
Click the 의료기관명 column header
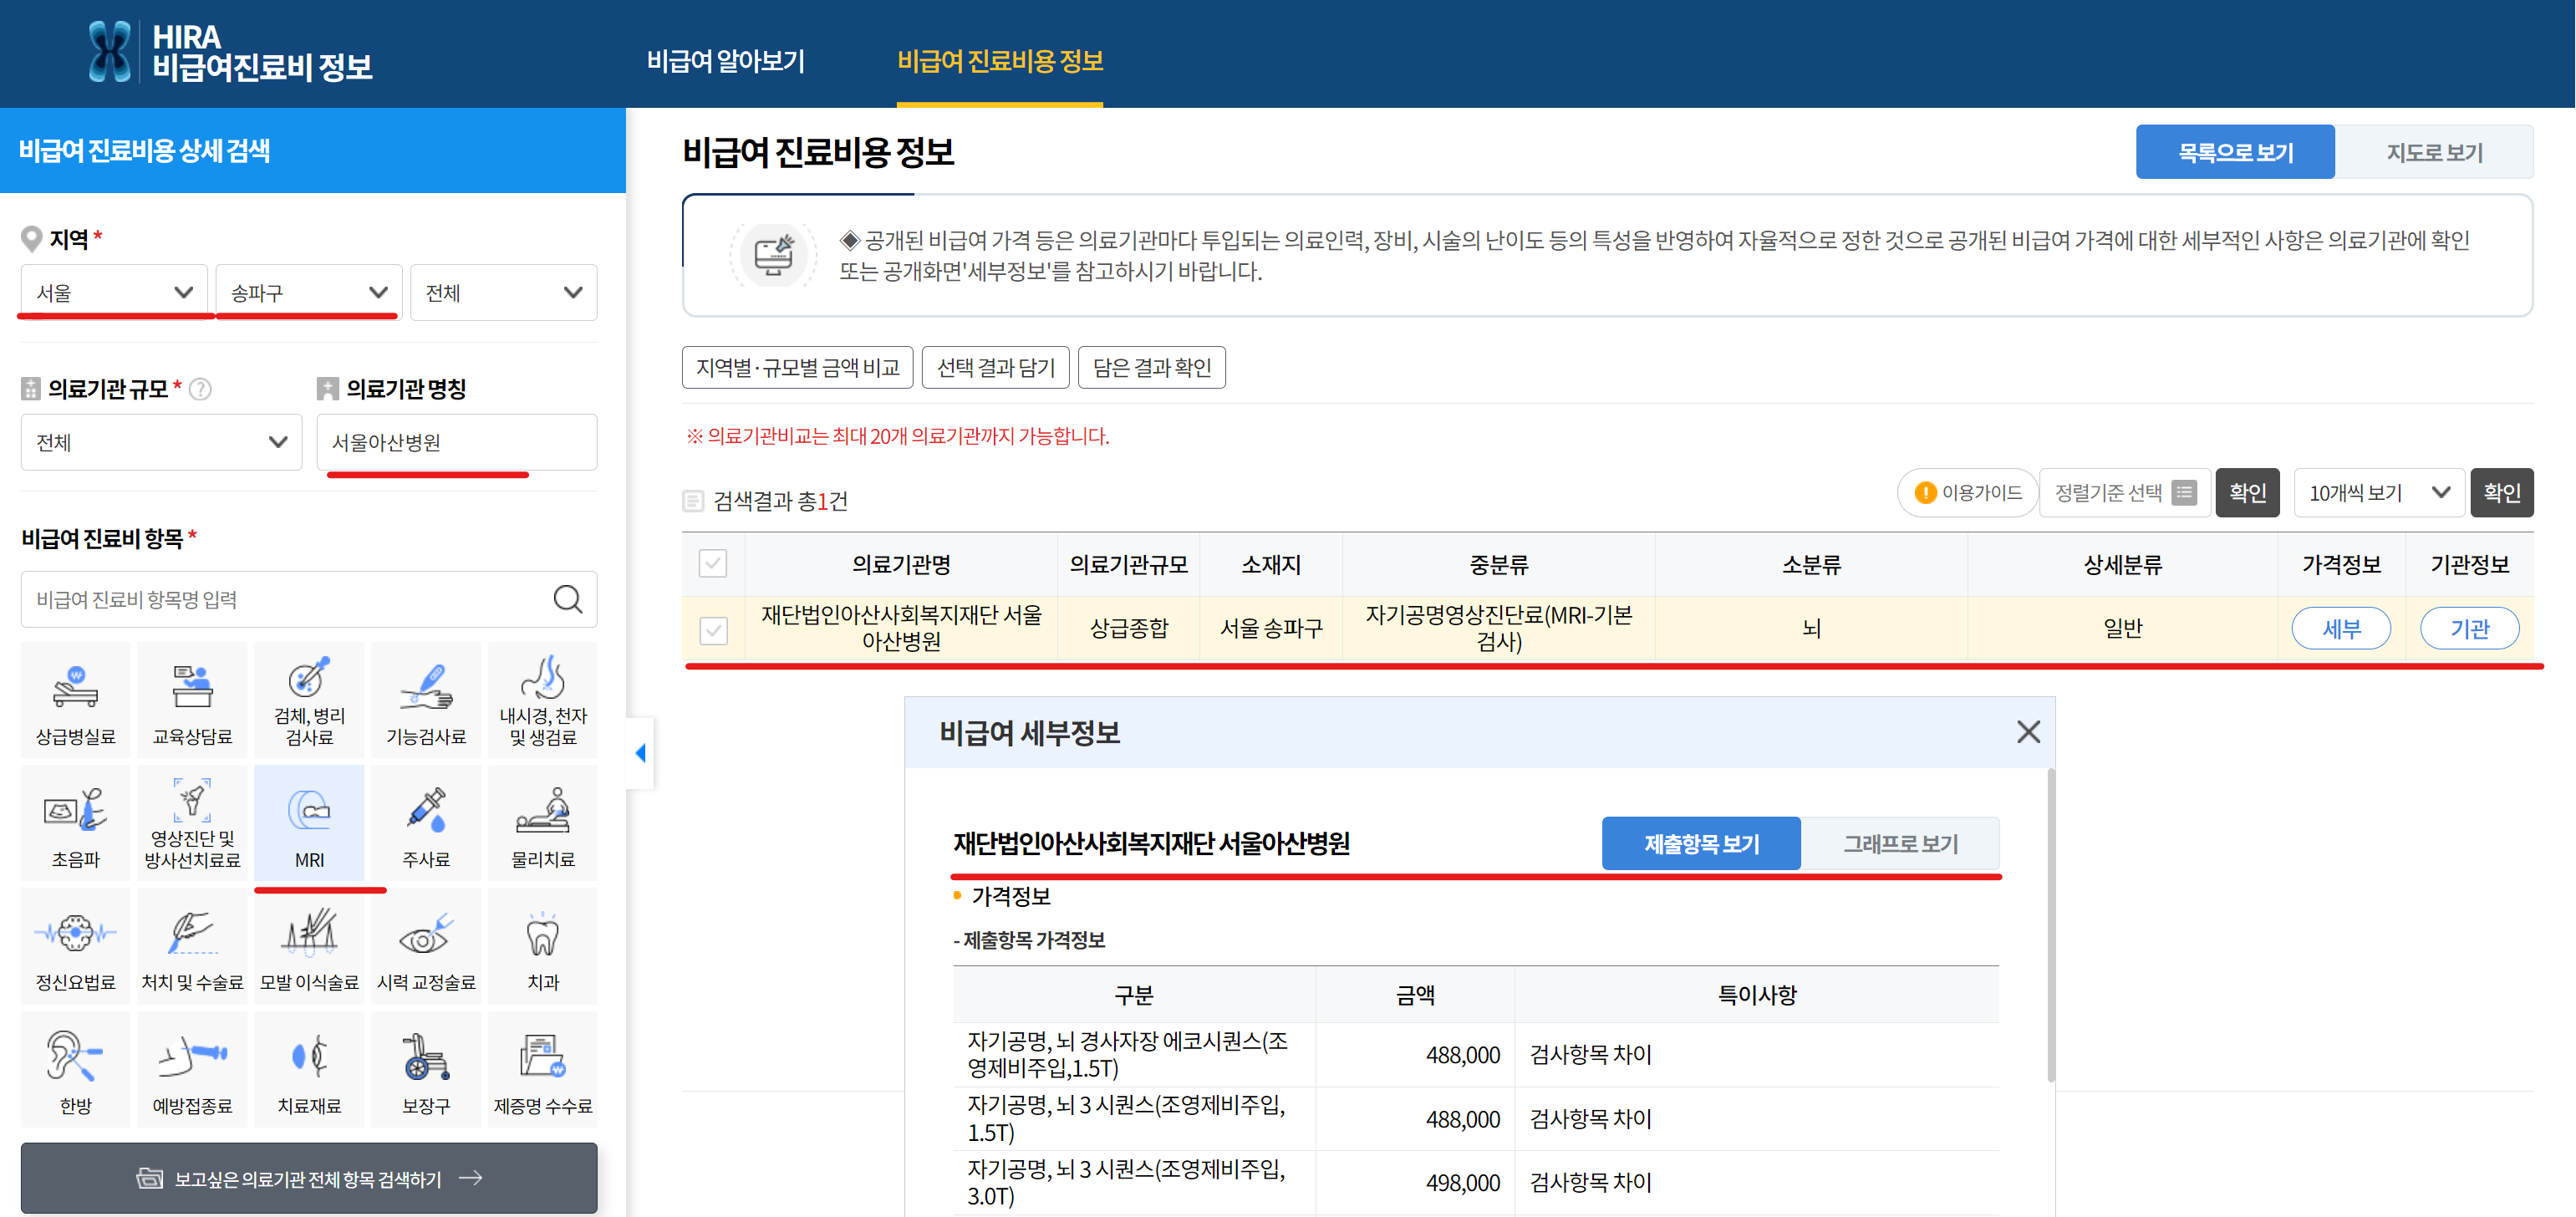click(901, 564)
